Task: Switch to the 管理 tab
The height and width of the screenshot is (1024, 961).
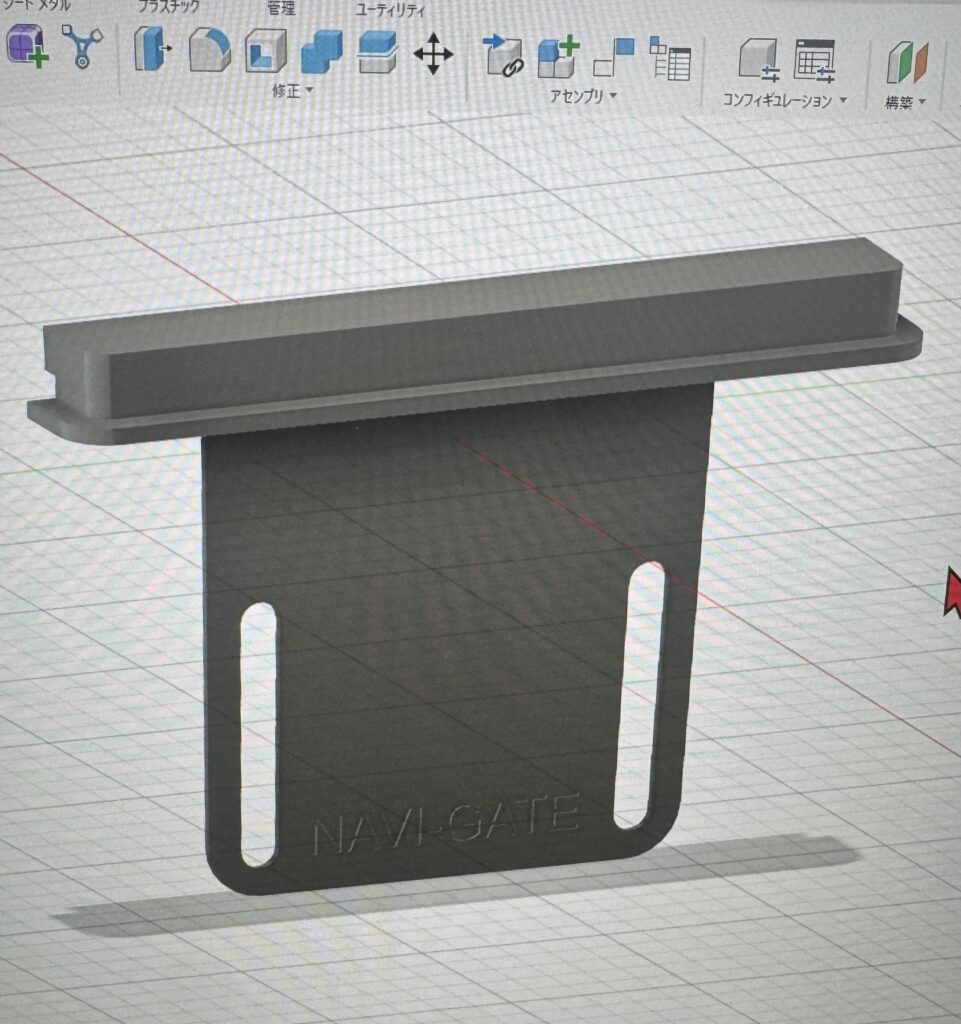Action: (x=281, y=9)
